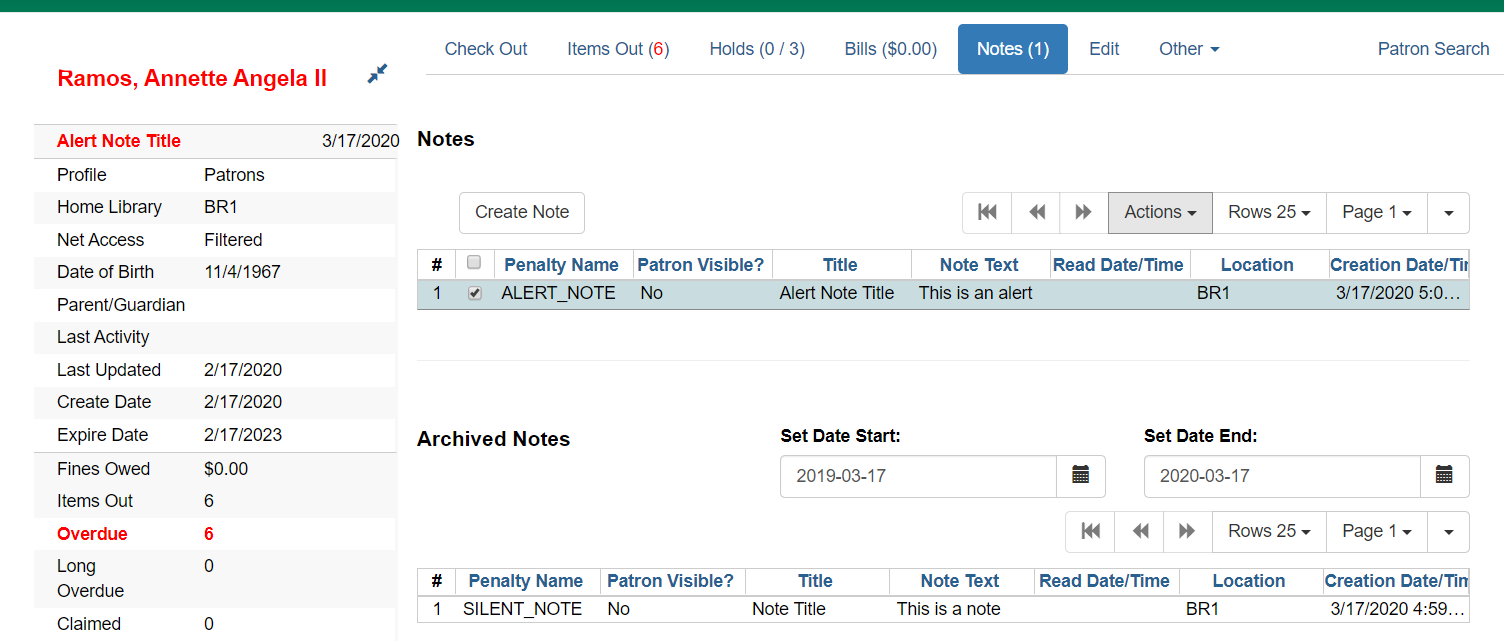This screenshot has height=641, width=1504.
Task: Click the Set Date Start input field
Action: coord(917,476)
